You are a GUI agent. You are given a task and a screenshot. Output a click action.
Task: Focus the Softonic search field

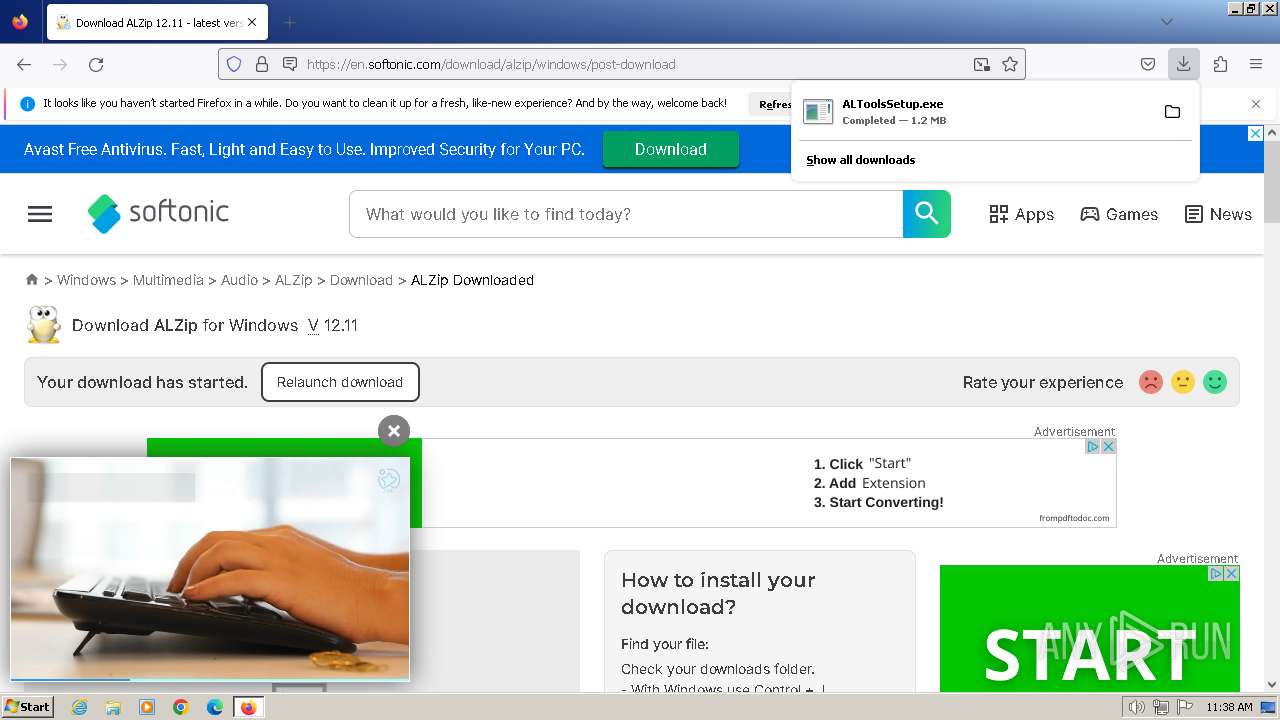tap(626, 214)
